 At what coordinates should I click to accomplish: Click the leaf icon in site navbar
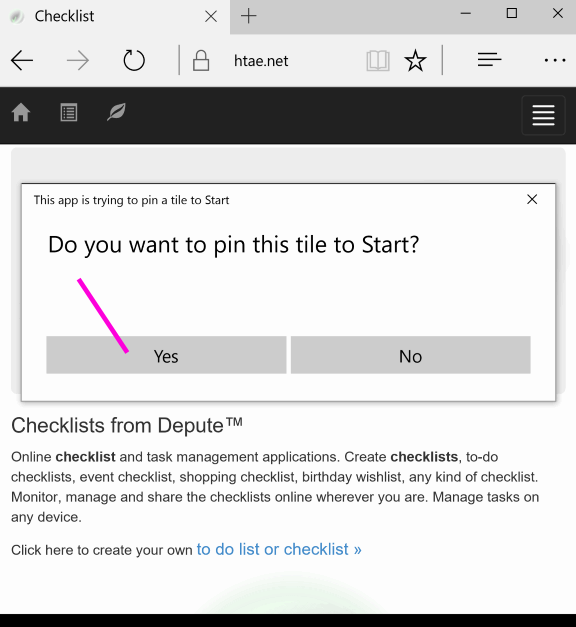116,112
